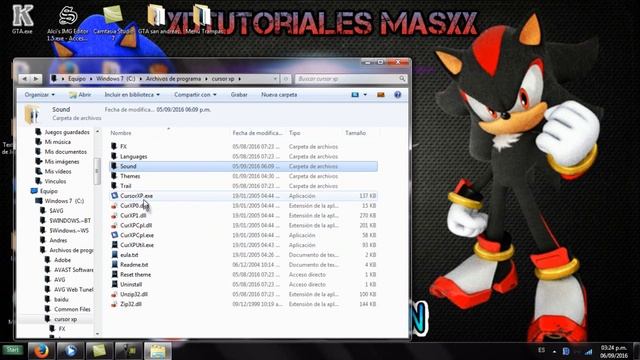640x360 pixels.
Task: Select the Languages folder row
Action: coord(243,156)
